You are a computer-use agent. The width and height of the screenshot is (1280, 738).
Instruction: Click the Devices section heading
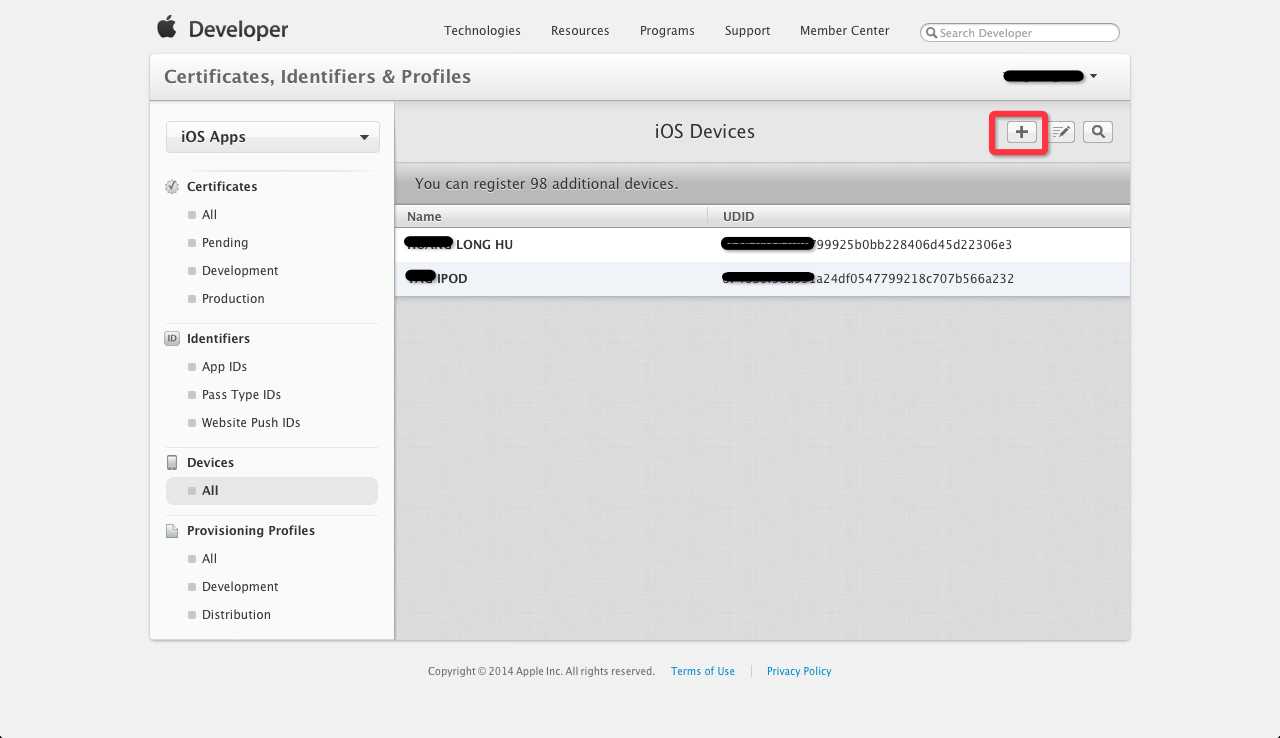pyautogui.click(x=210, y=463)
